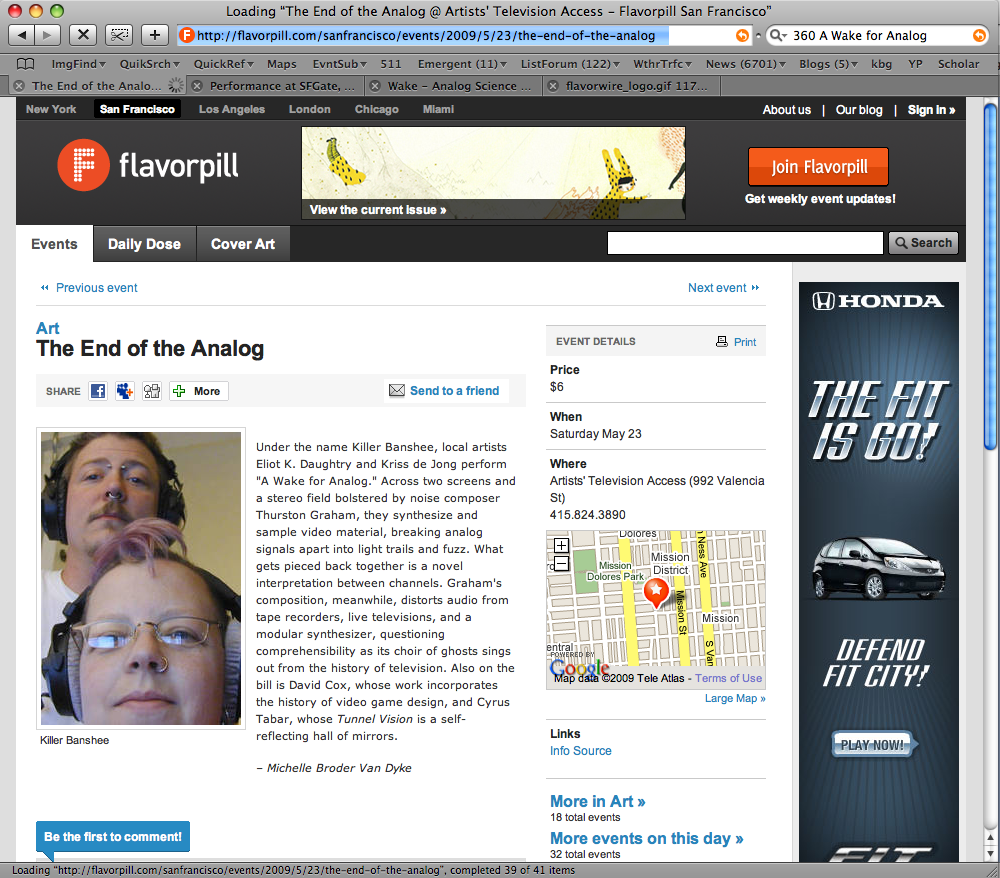Zoom out on the map
The width and height of the screenshot is (1000, 878).
coord(561,564)
